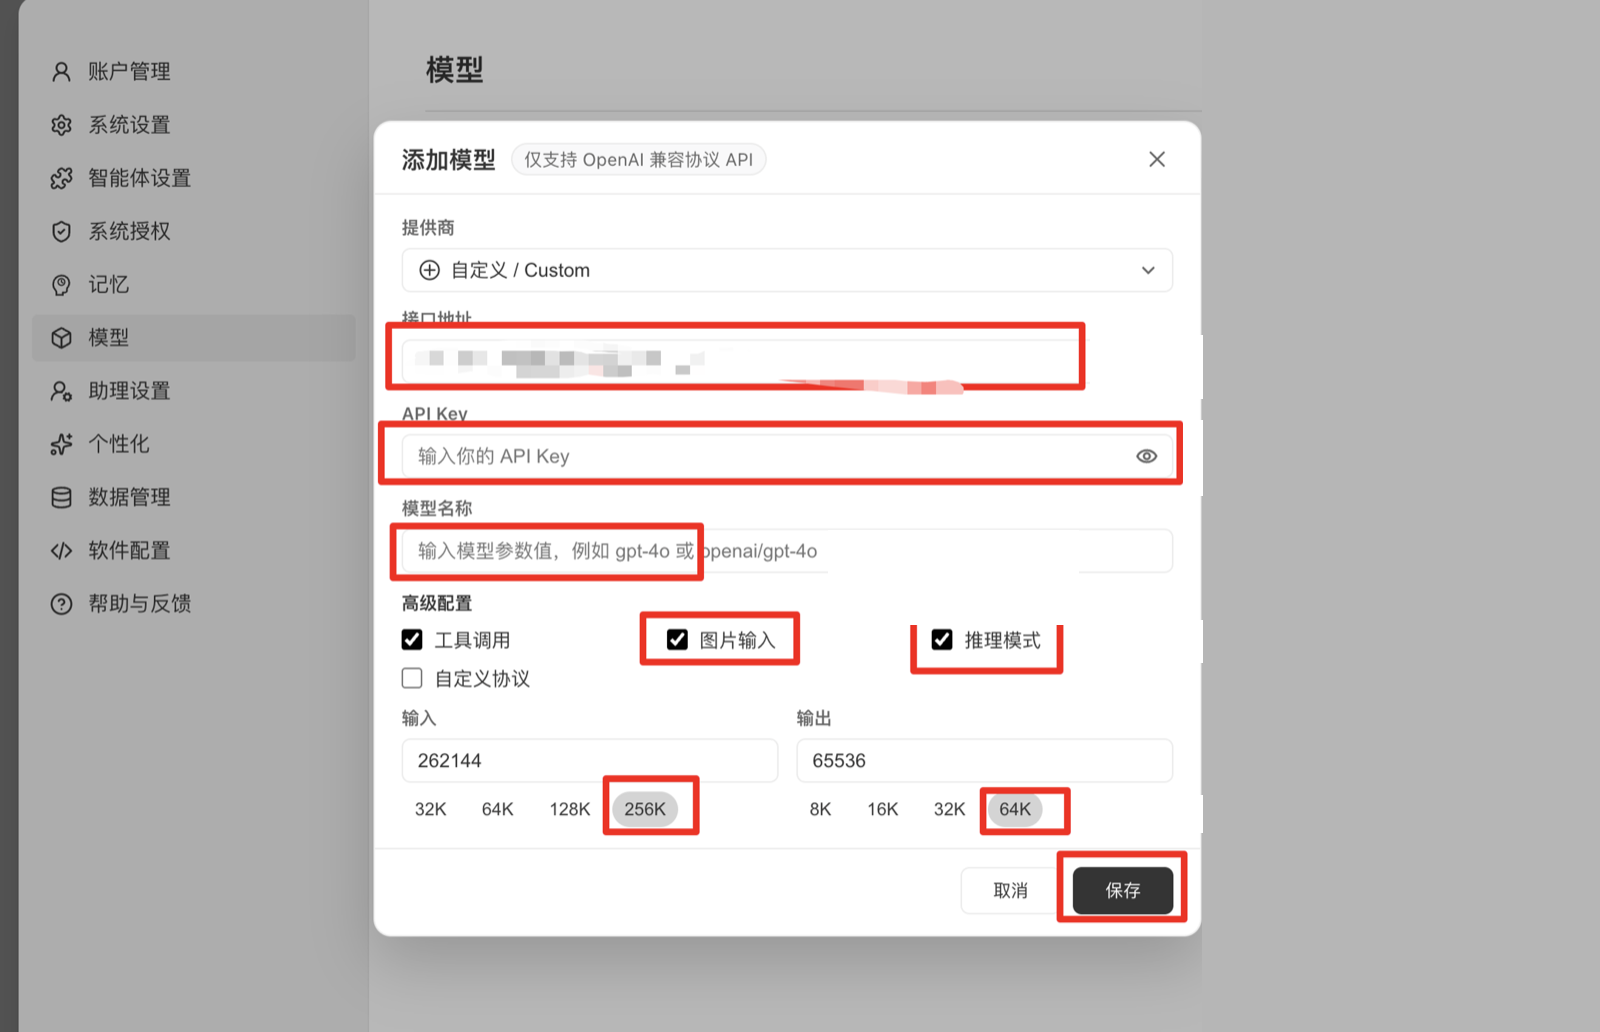The height and width of the screenshot is (1032, 1600).
Task: Click the help and feedback question icon
Action: [61, 604]
